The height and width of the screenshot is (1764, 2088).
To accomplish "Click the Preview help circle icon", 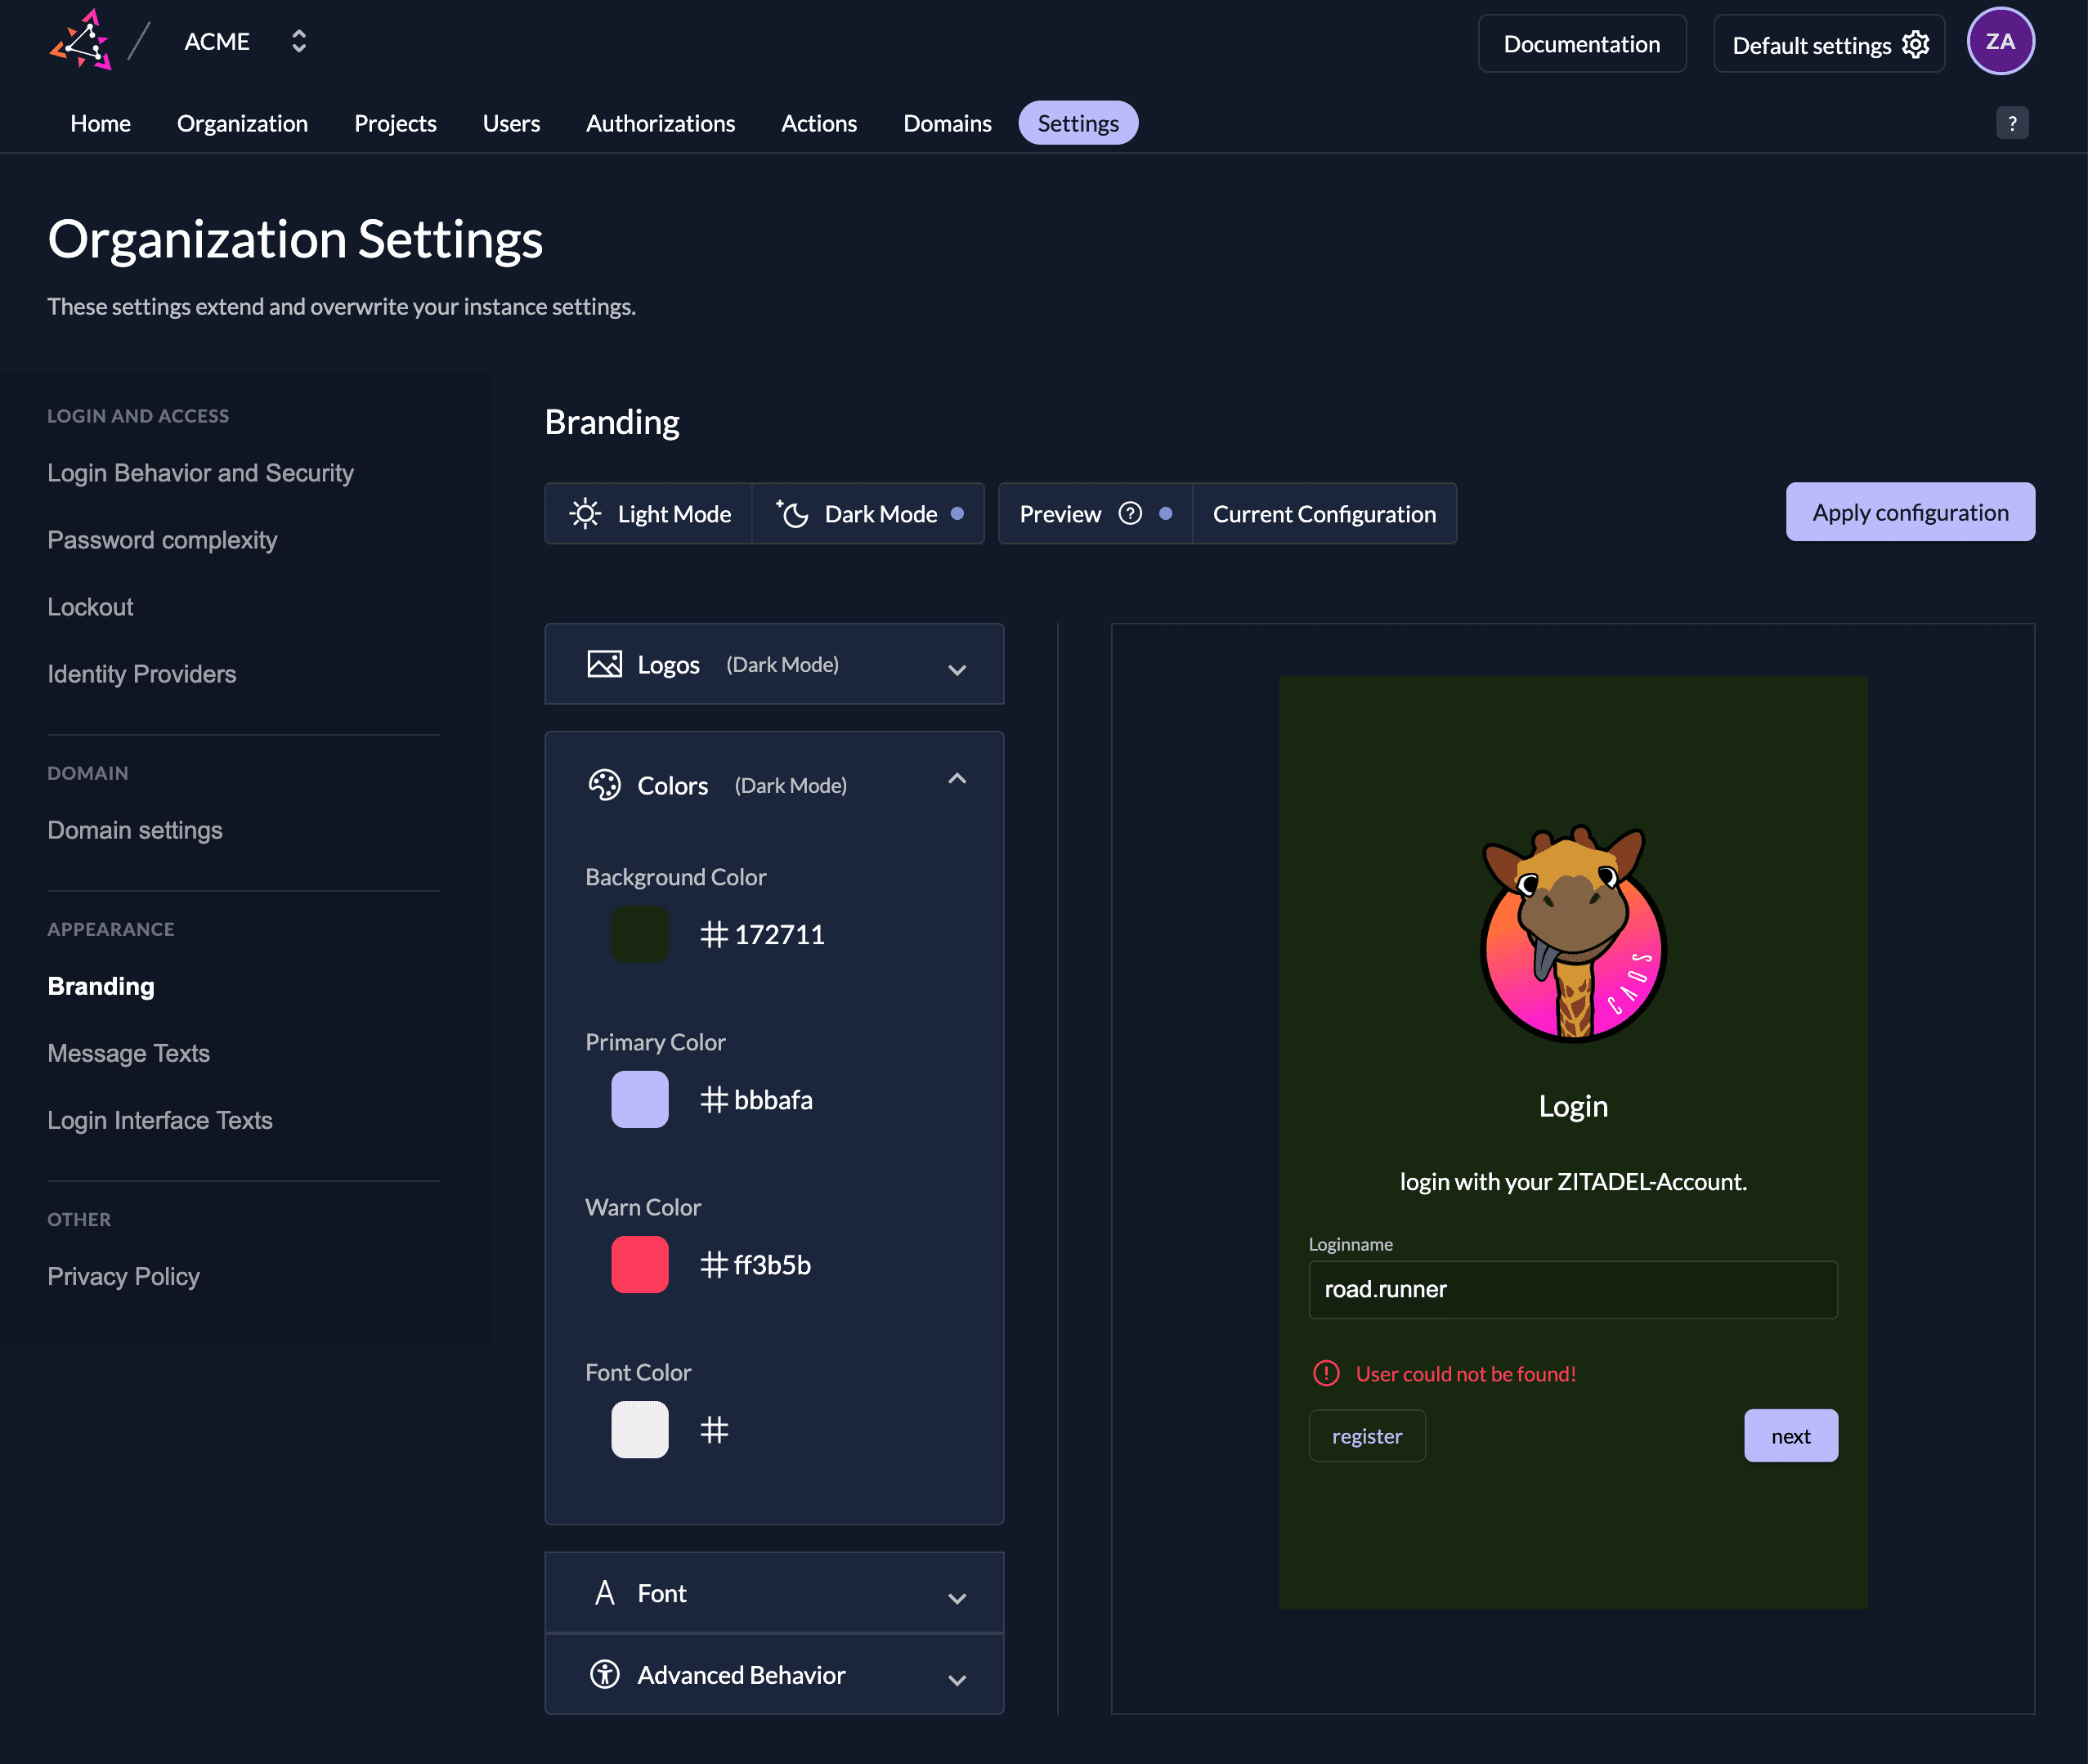I will (x=1130, y=514).
